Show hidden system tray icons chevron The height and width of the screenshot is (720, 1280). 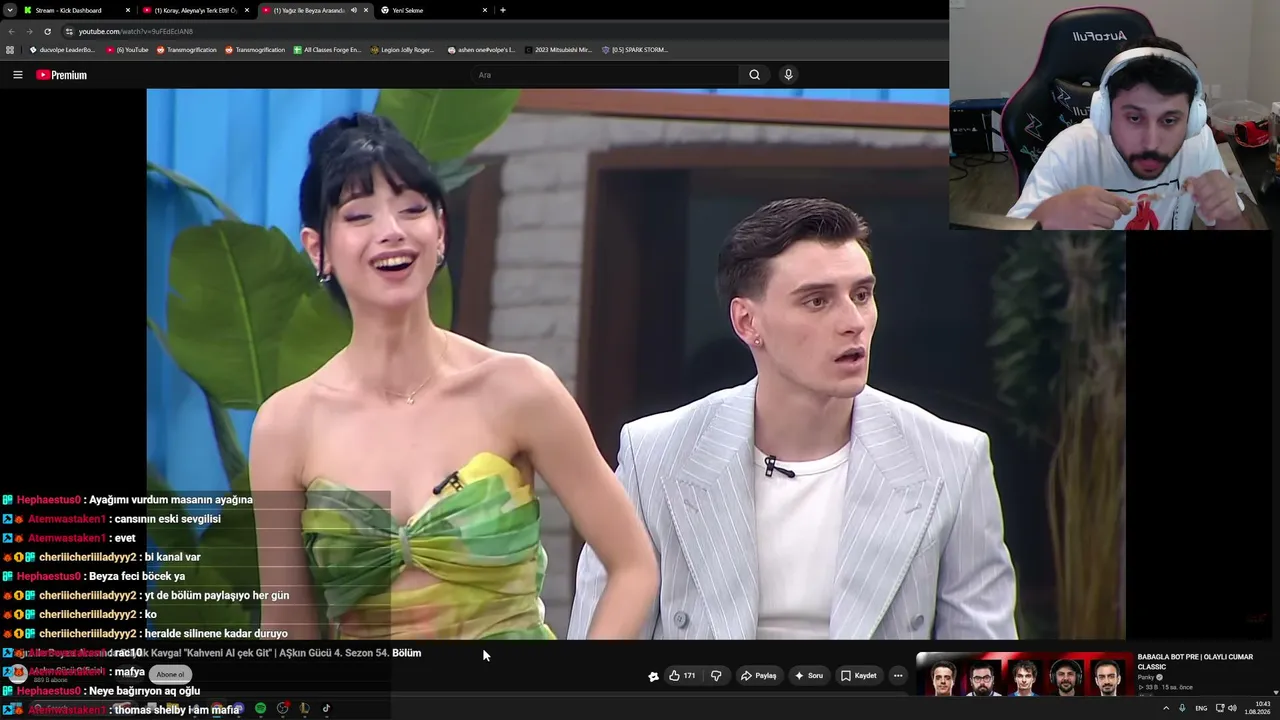point(1165,708)
